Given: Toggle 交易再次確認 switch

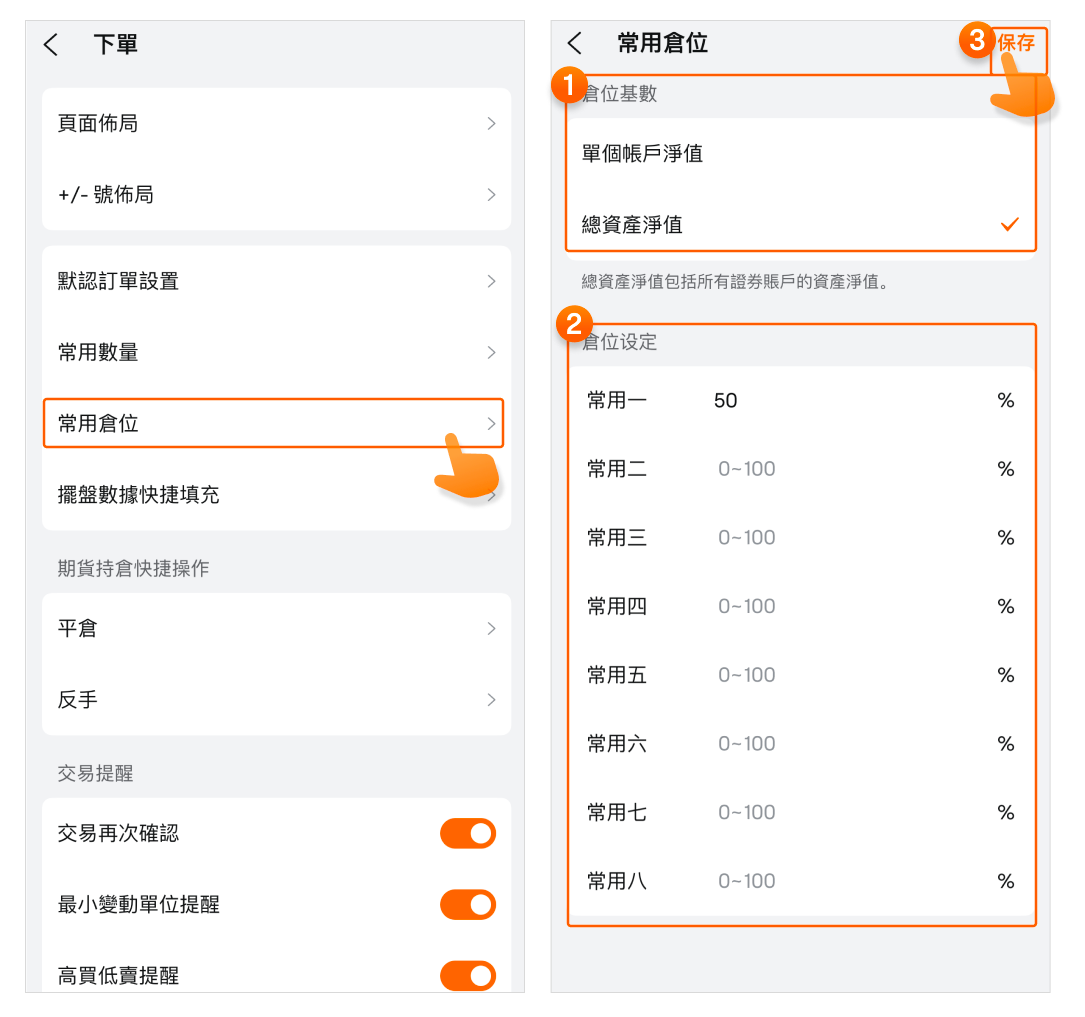Looking at the screenshot, I should coord(467,834).
